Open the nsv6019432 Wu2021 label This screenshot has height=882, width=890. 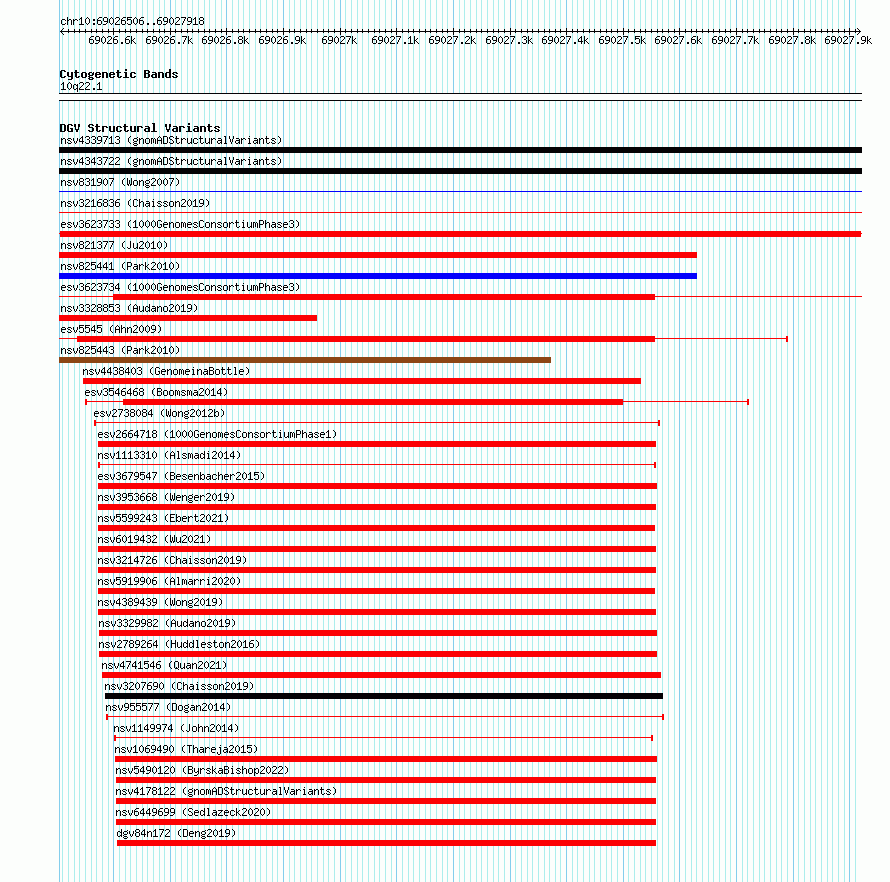(154, 539)
